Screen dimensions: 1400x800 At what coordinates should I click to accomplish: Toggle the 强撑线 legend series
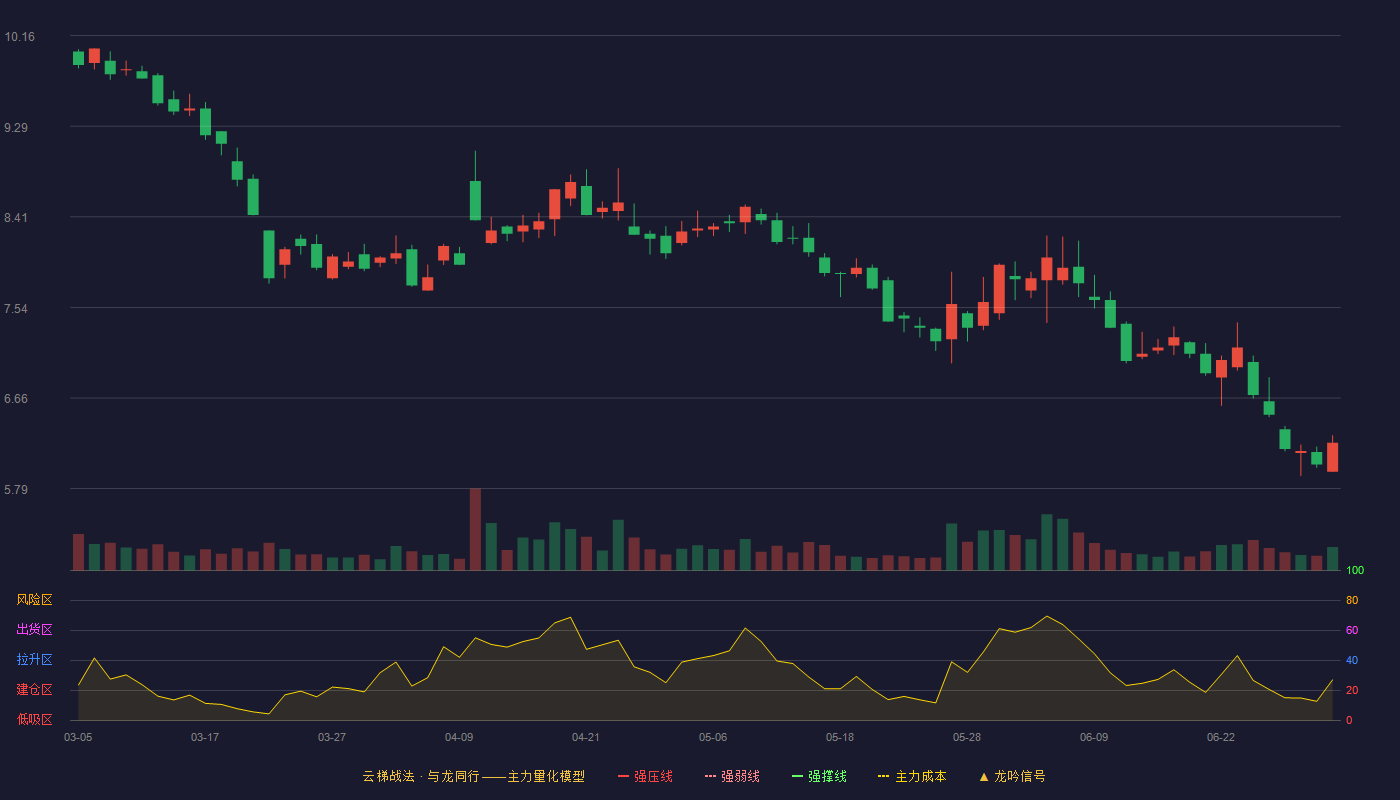pos(819,776)
